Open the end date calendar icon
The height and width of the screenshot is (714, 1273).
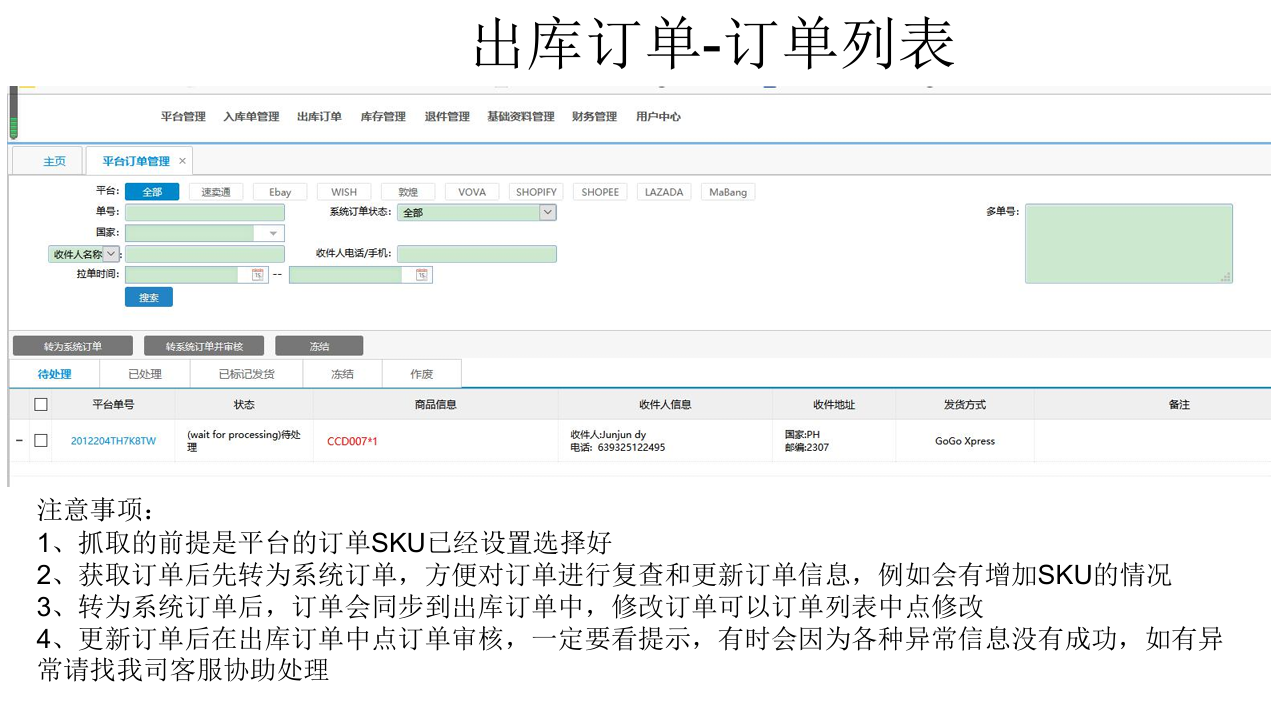[421, 274]
